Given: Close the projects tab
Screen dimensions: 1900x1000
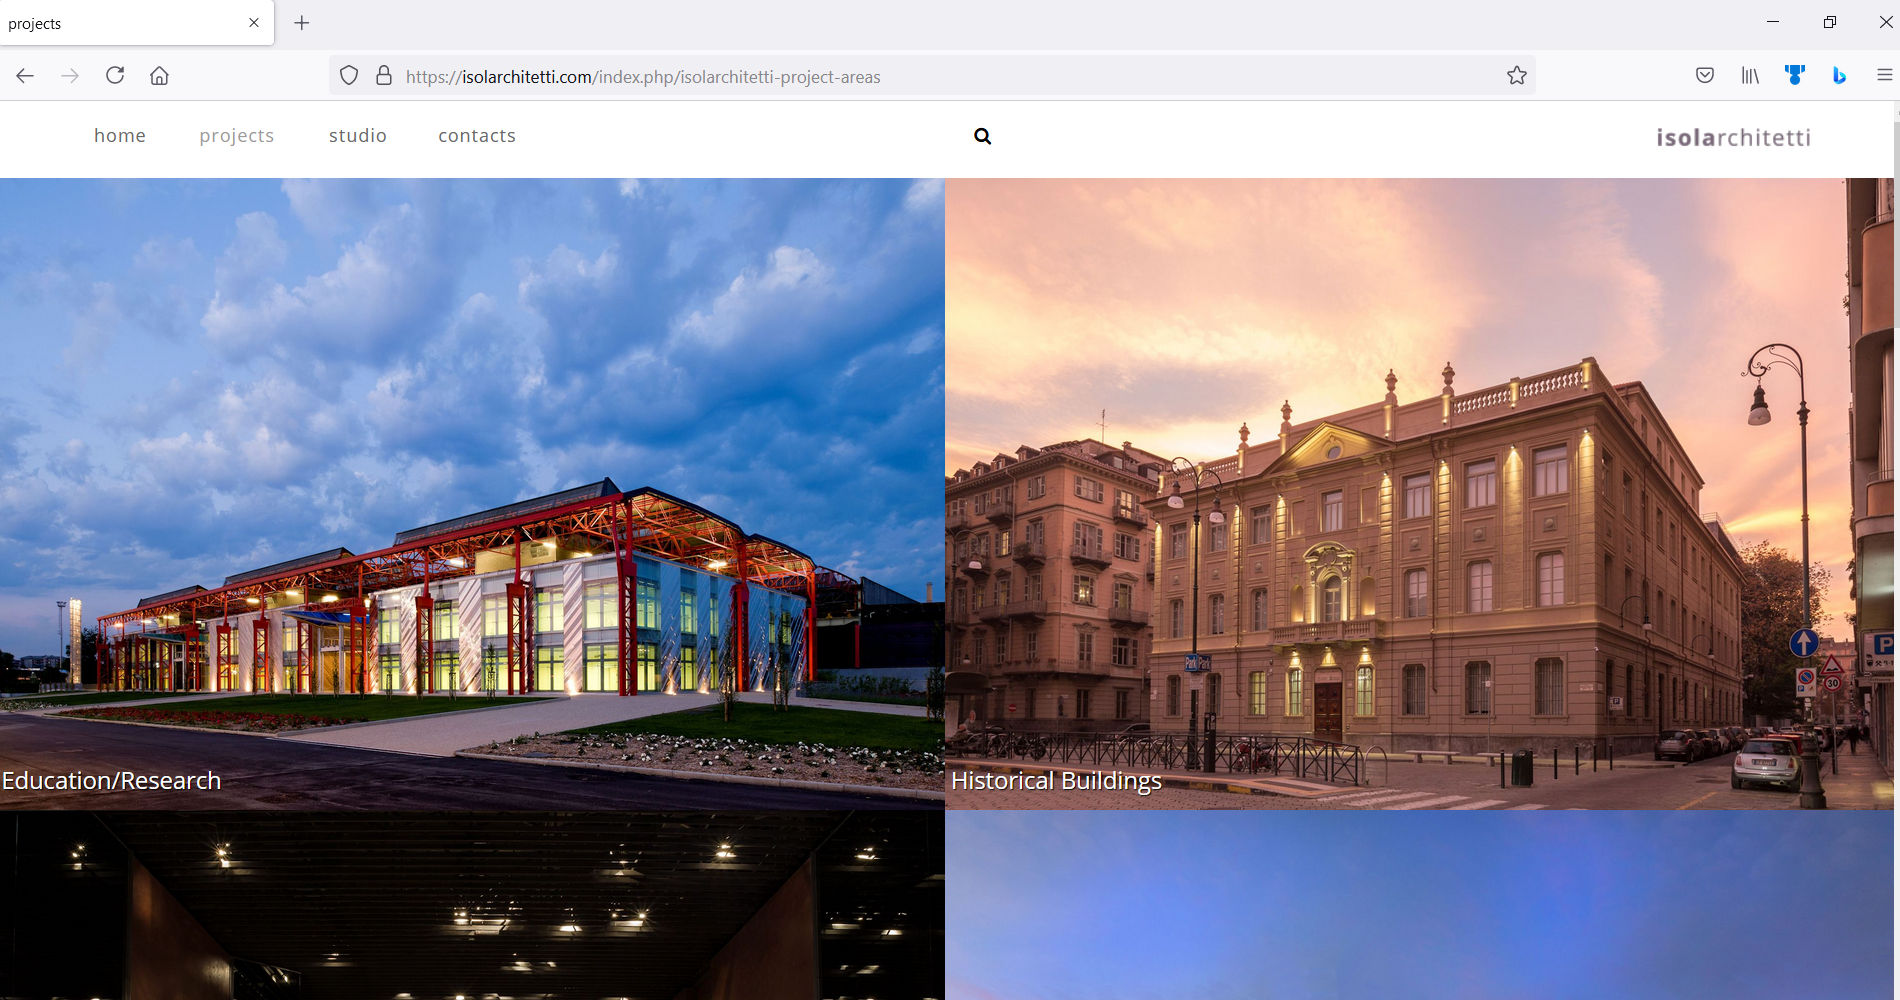Looking at the screenshot, I should pos(254,23).
